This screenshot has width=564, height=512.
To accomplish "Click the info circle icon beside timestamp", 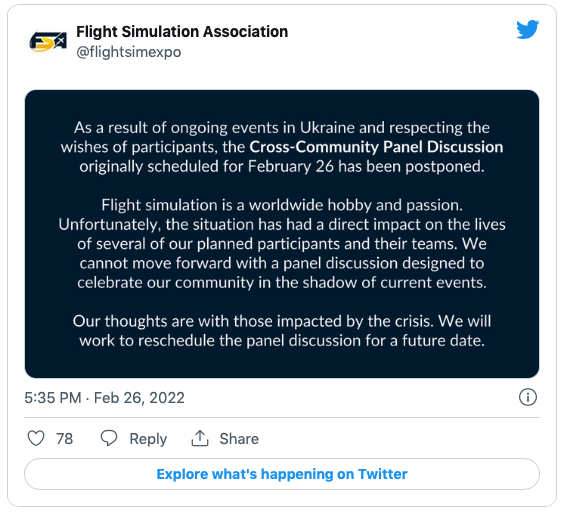I will (528, 397).
